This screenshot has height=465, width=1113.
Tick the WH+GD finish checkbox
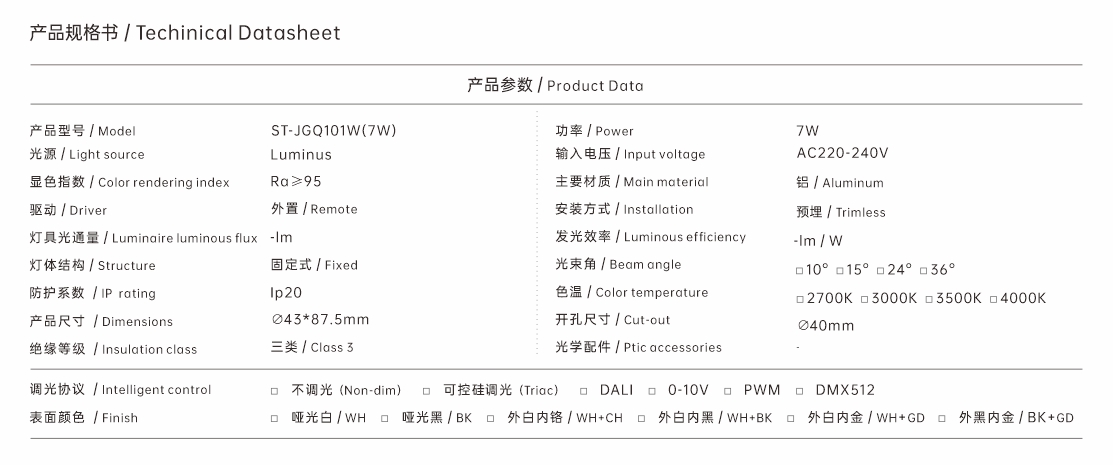791,419
